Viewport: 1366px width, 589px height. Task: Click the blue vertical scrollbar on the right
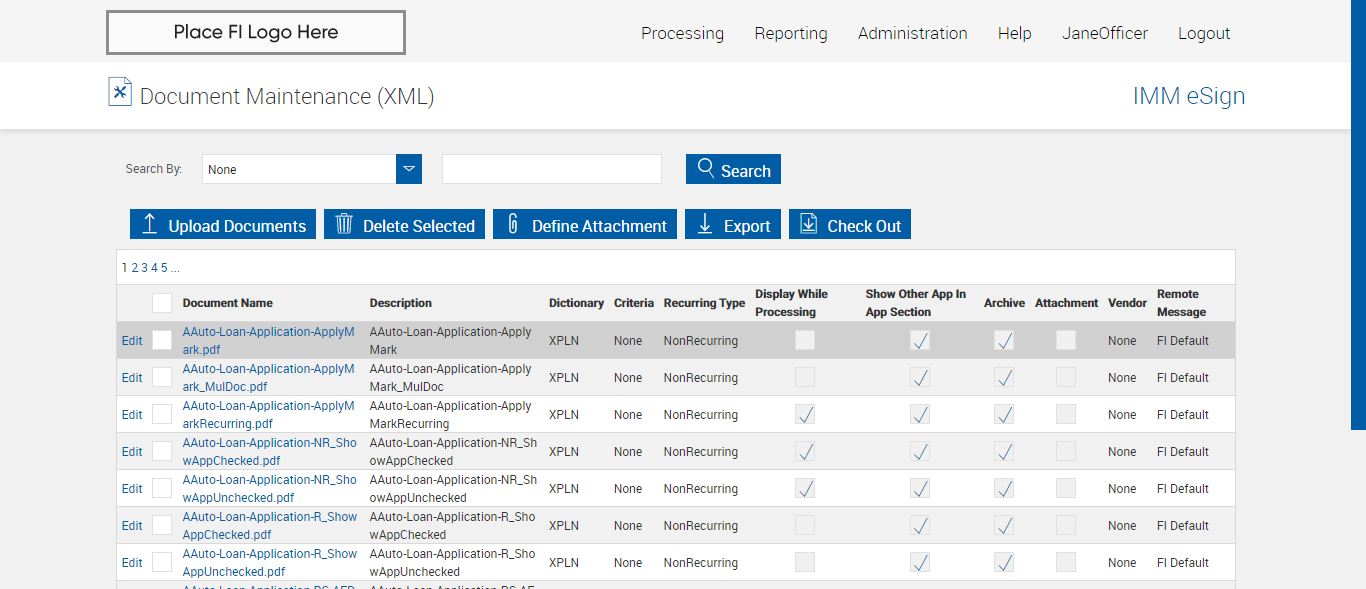click(x=1358, y=215)
